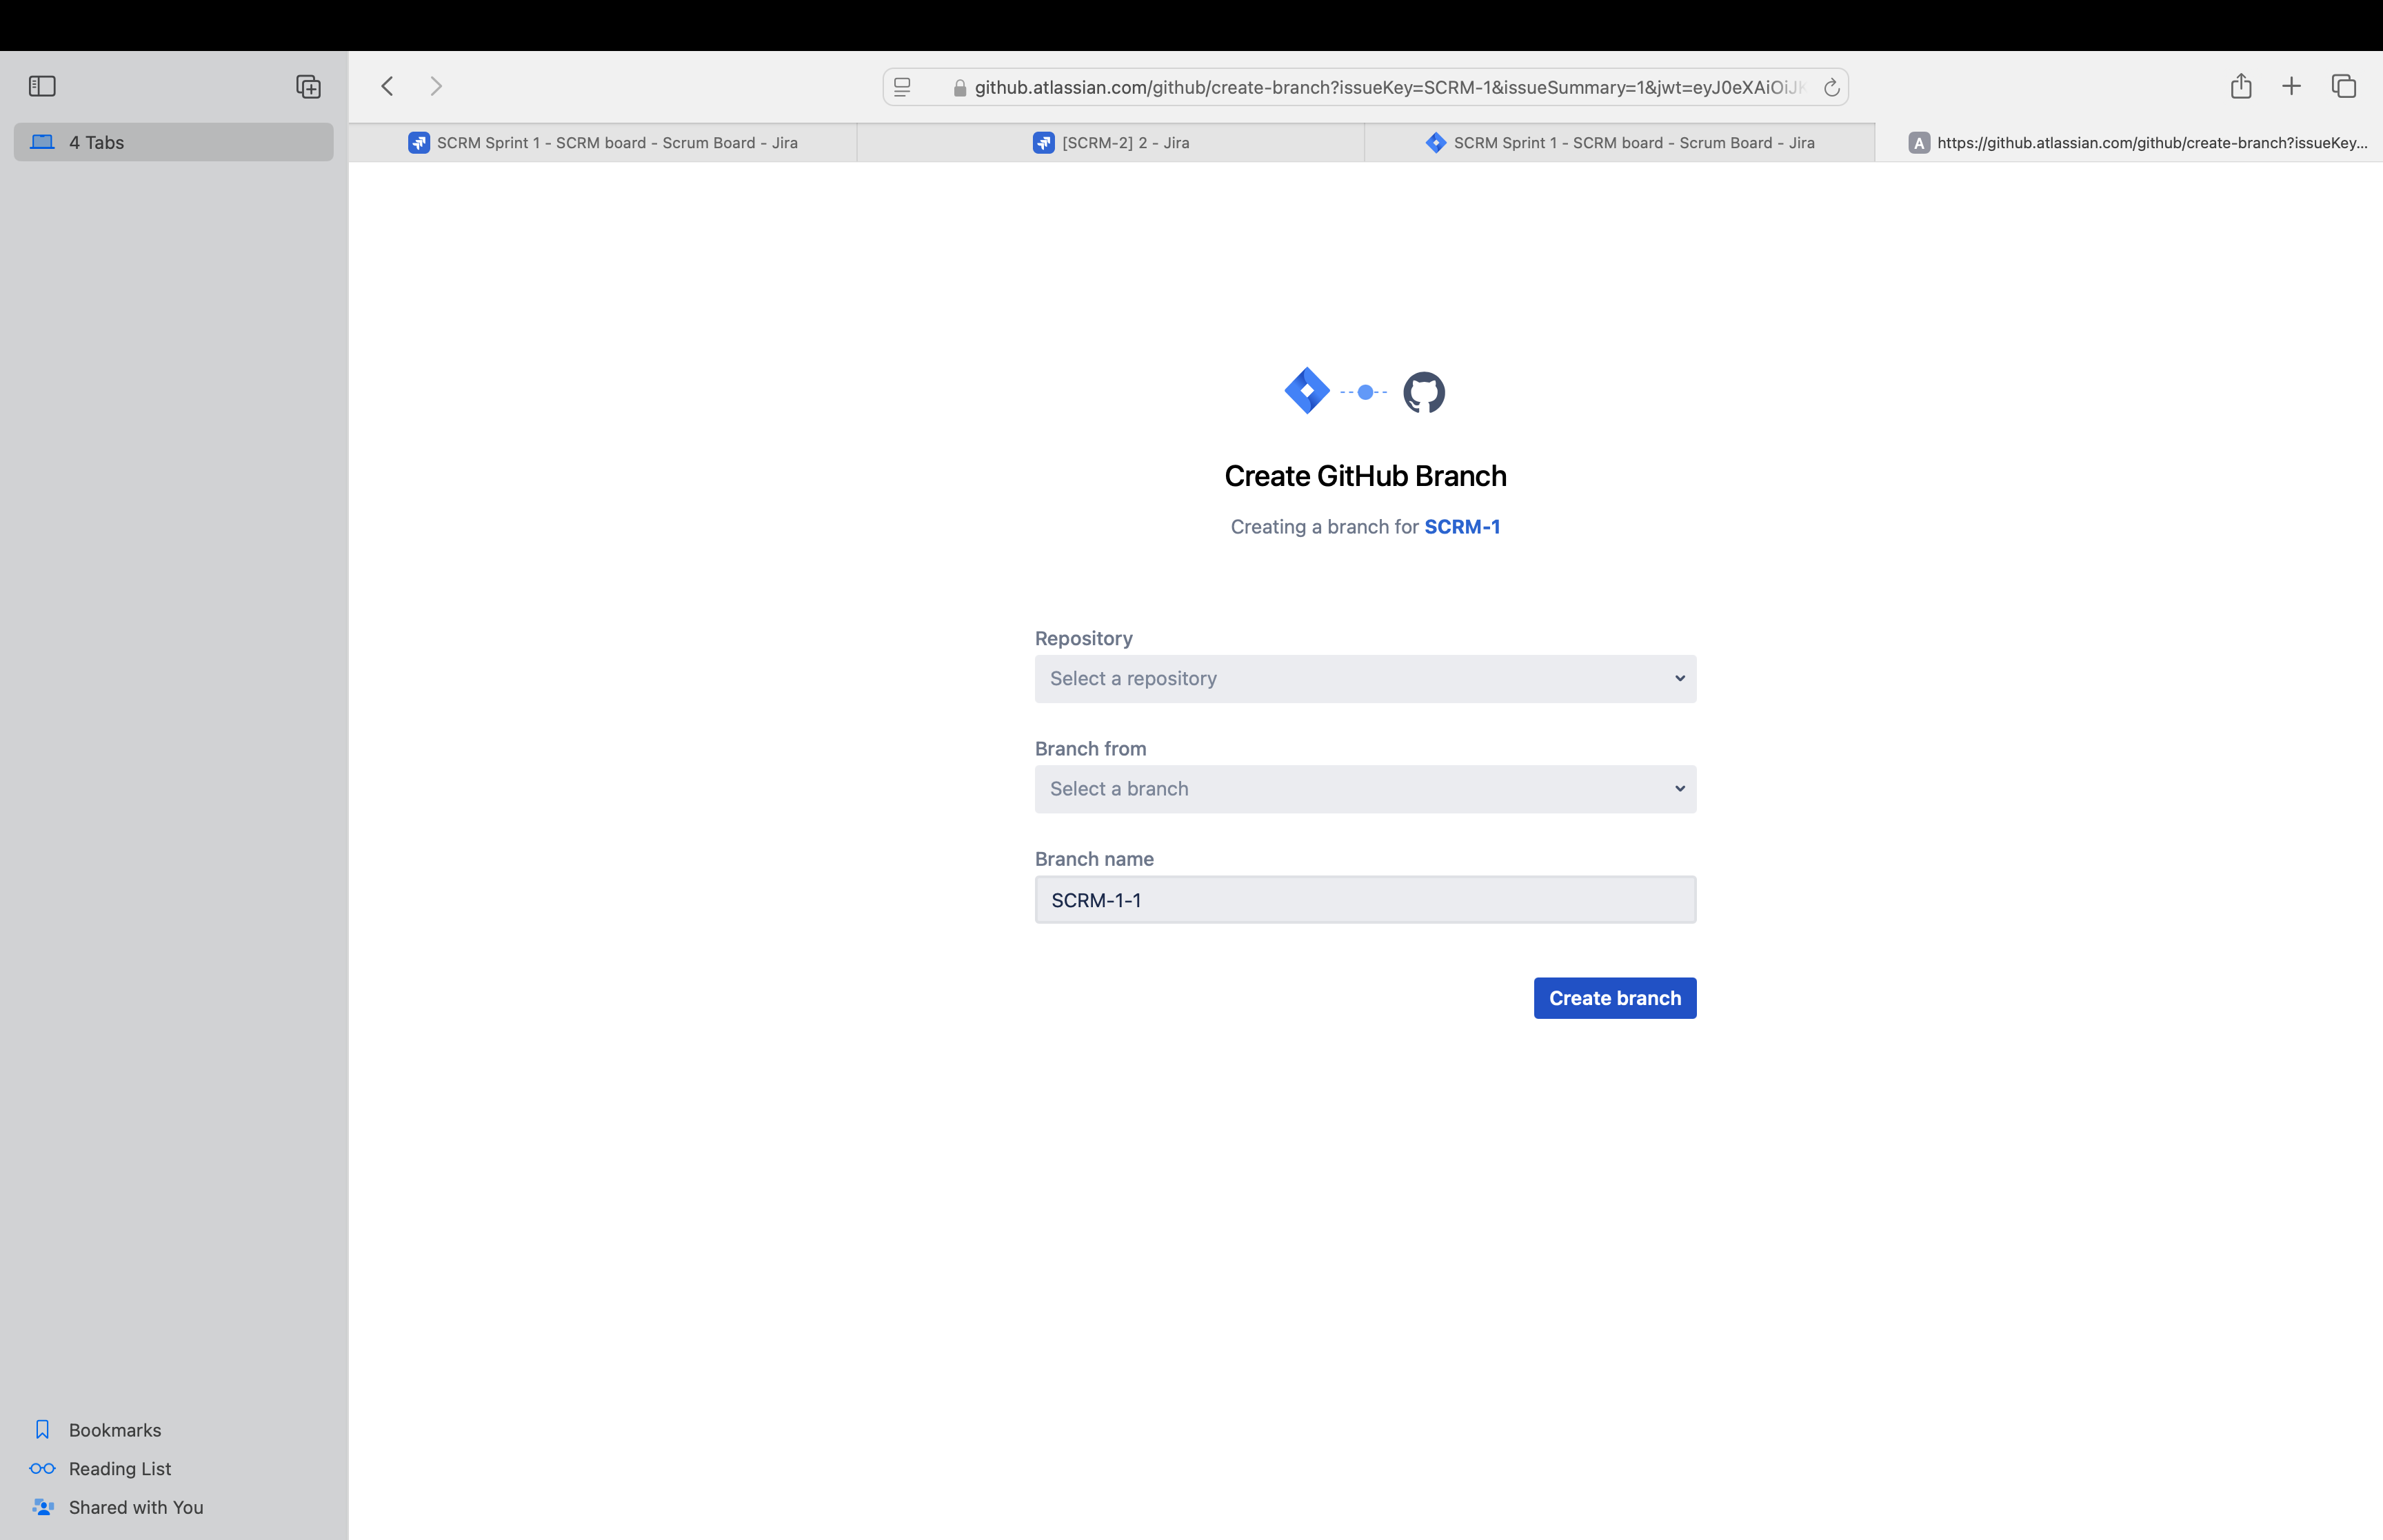Switch to the SCRM Sprint 1 Scrum Board tab
The height and width of the screenshot is (1540, 2383).
615,142
